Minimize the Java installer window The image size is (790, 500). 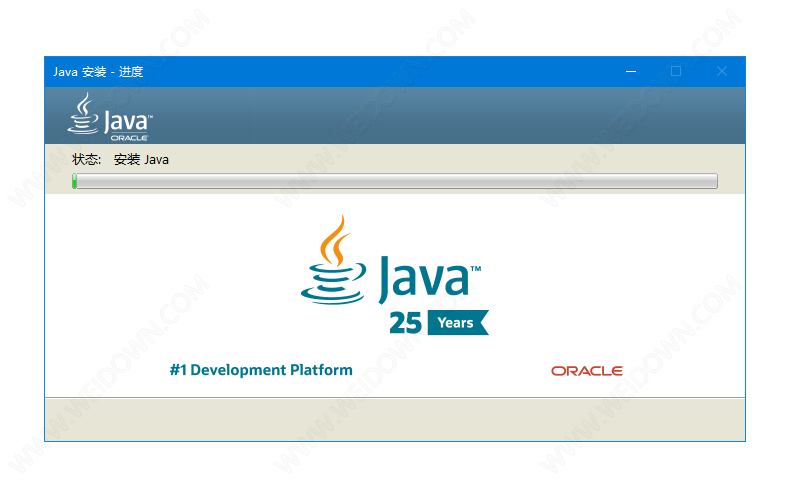tap(631, 72)
